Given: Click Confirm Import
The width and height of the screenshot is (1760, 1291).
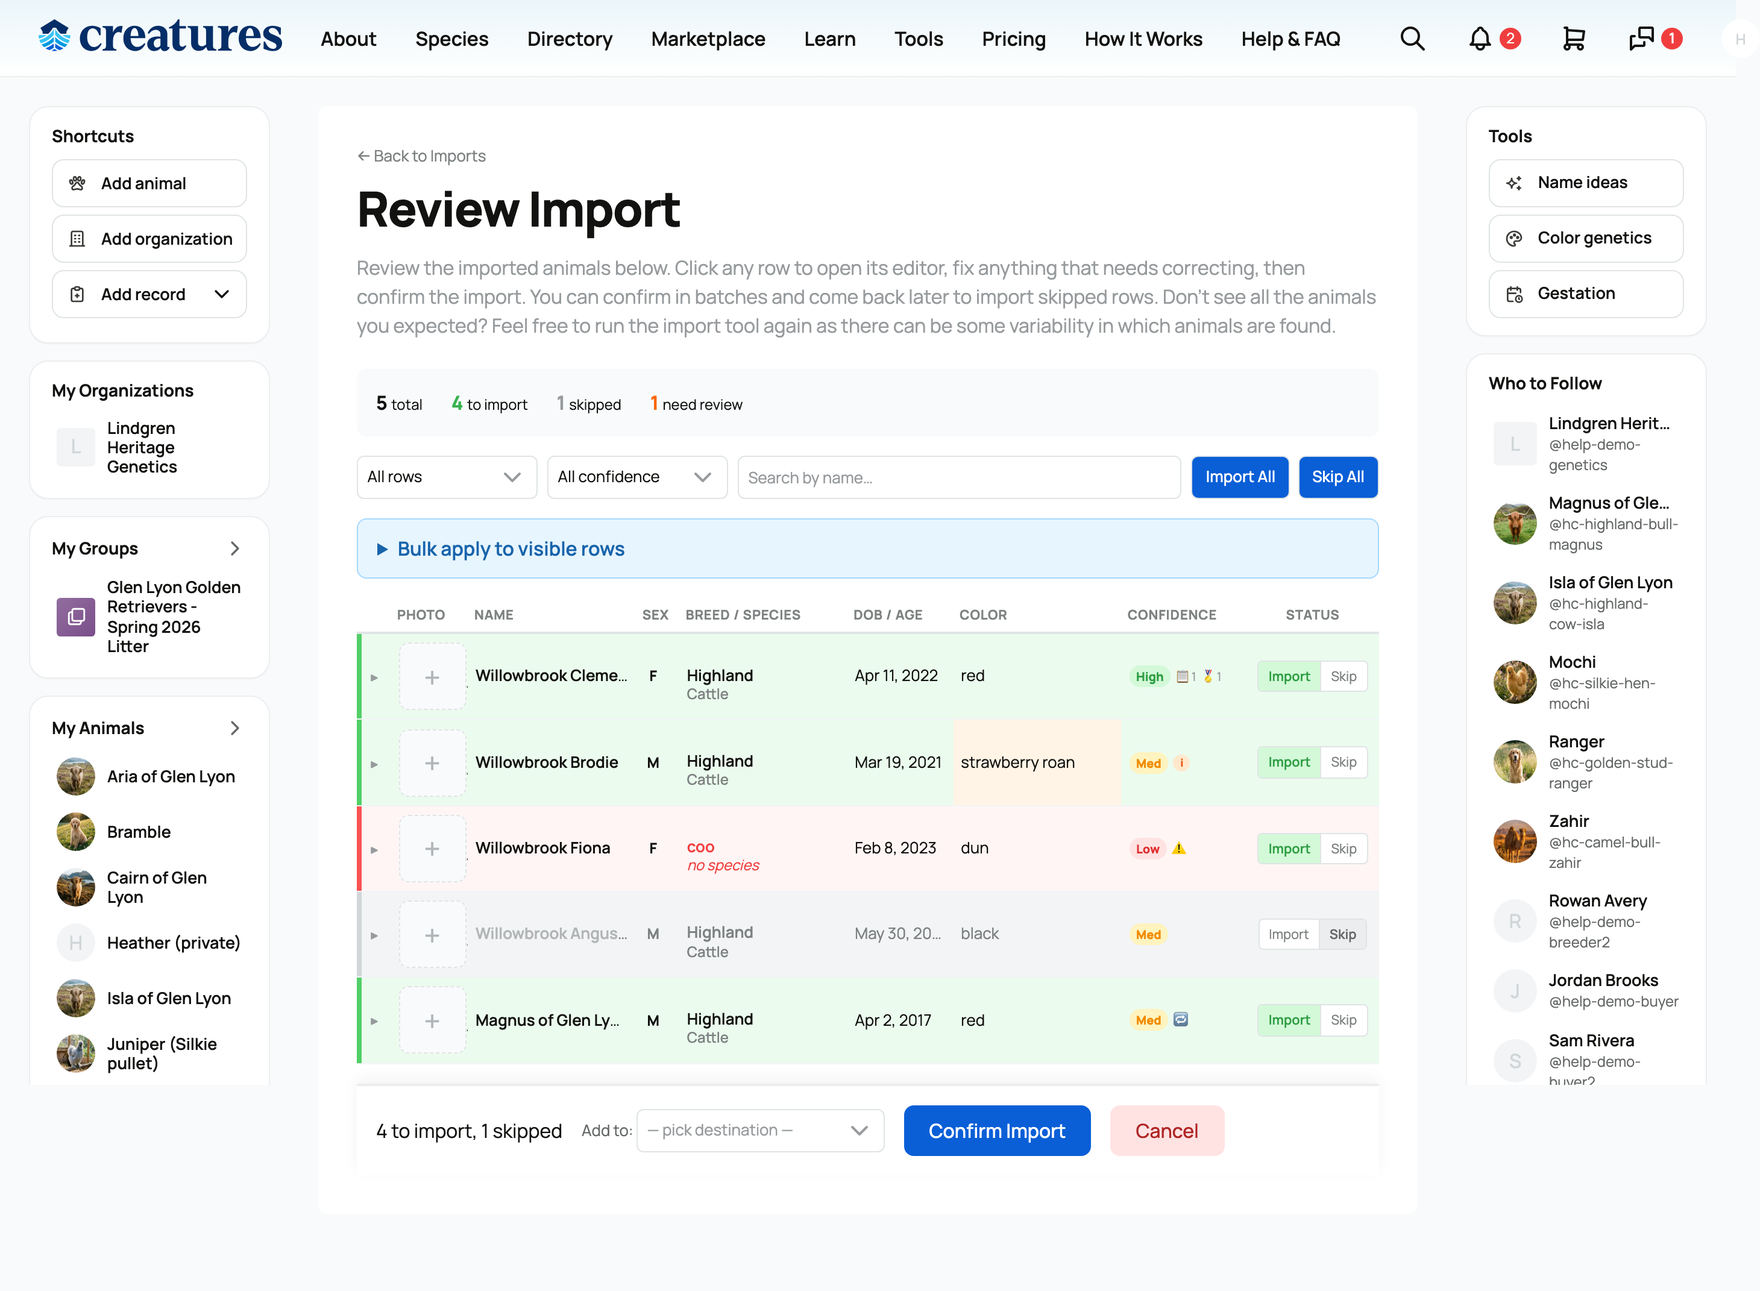Looking at the screenshot, I should click(997, 1131).
